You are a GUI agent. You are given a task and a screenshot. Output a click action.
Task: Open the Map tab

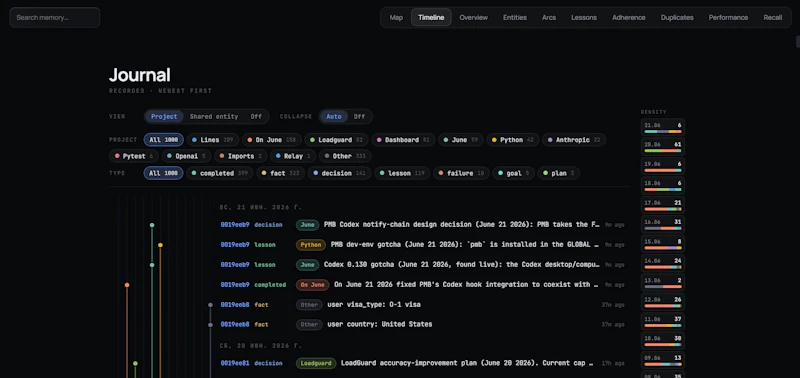[396, 17]
